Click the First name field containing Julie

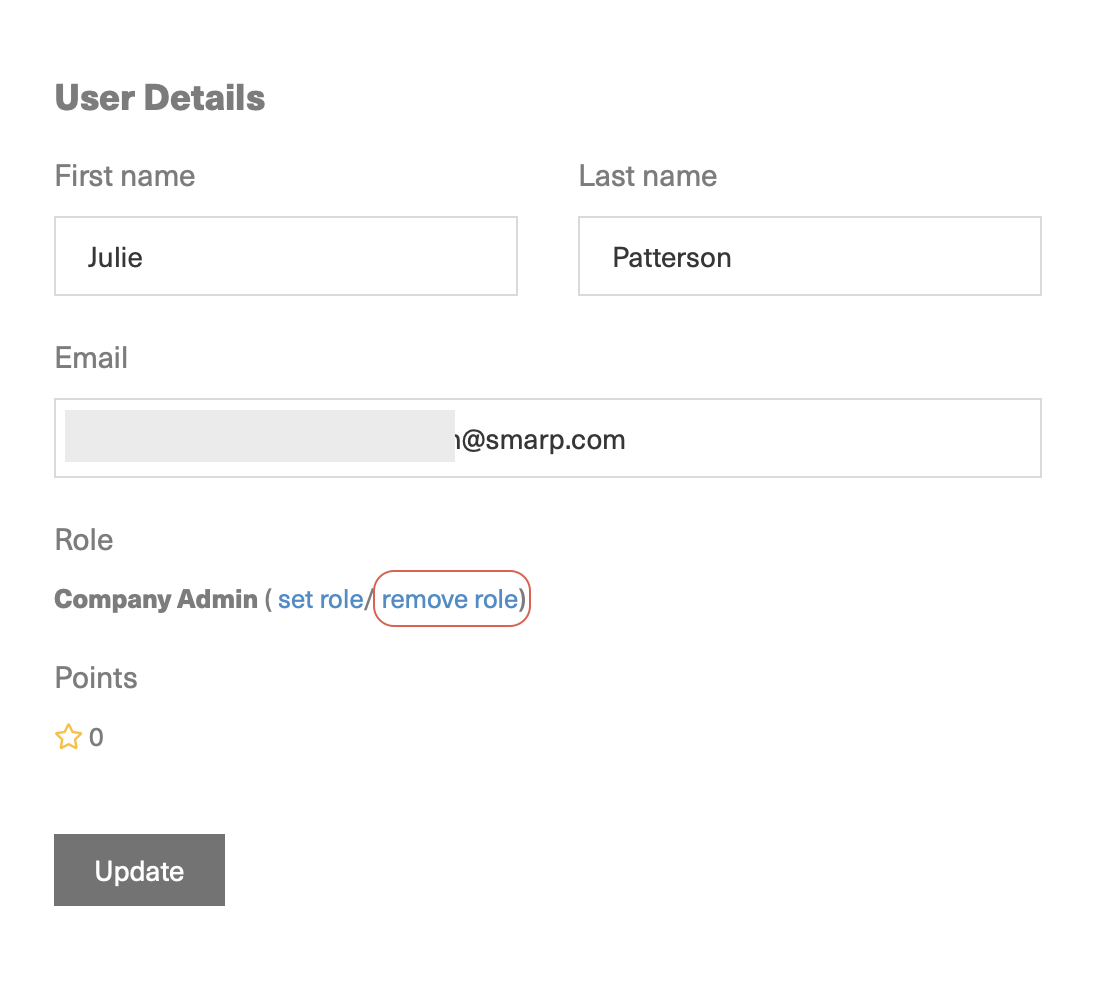(285, 256)
